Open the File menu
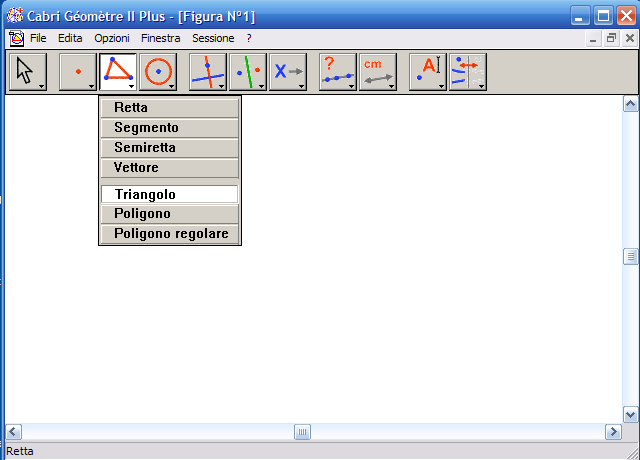Viewport: 640px width, 460px height. point(38,38)
